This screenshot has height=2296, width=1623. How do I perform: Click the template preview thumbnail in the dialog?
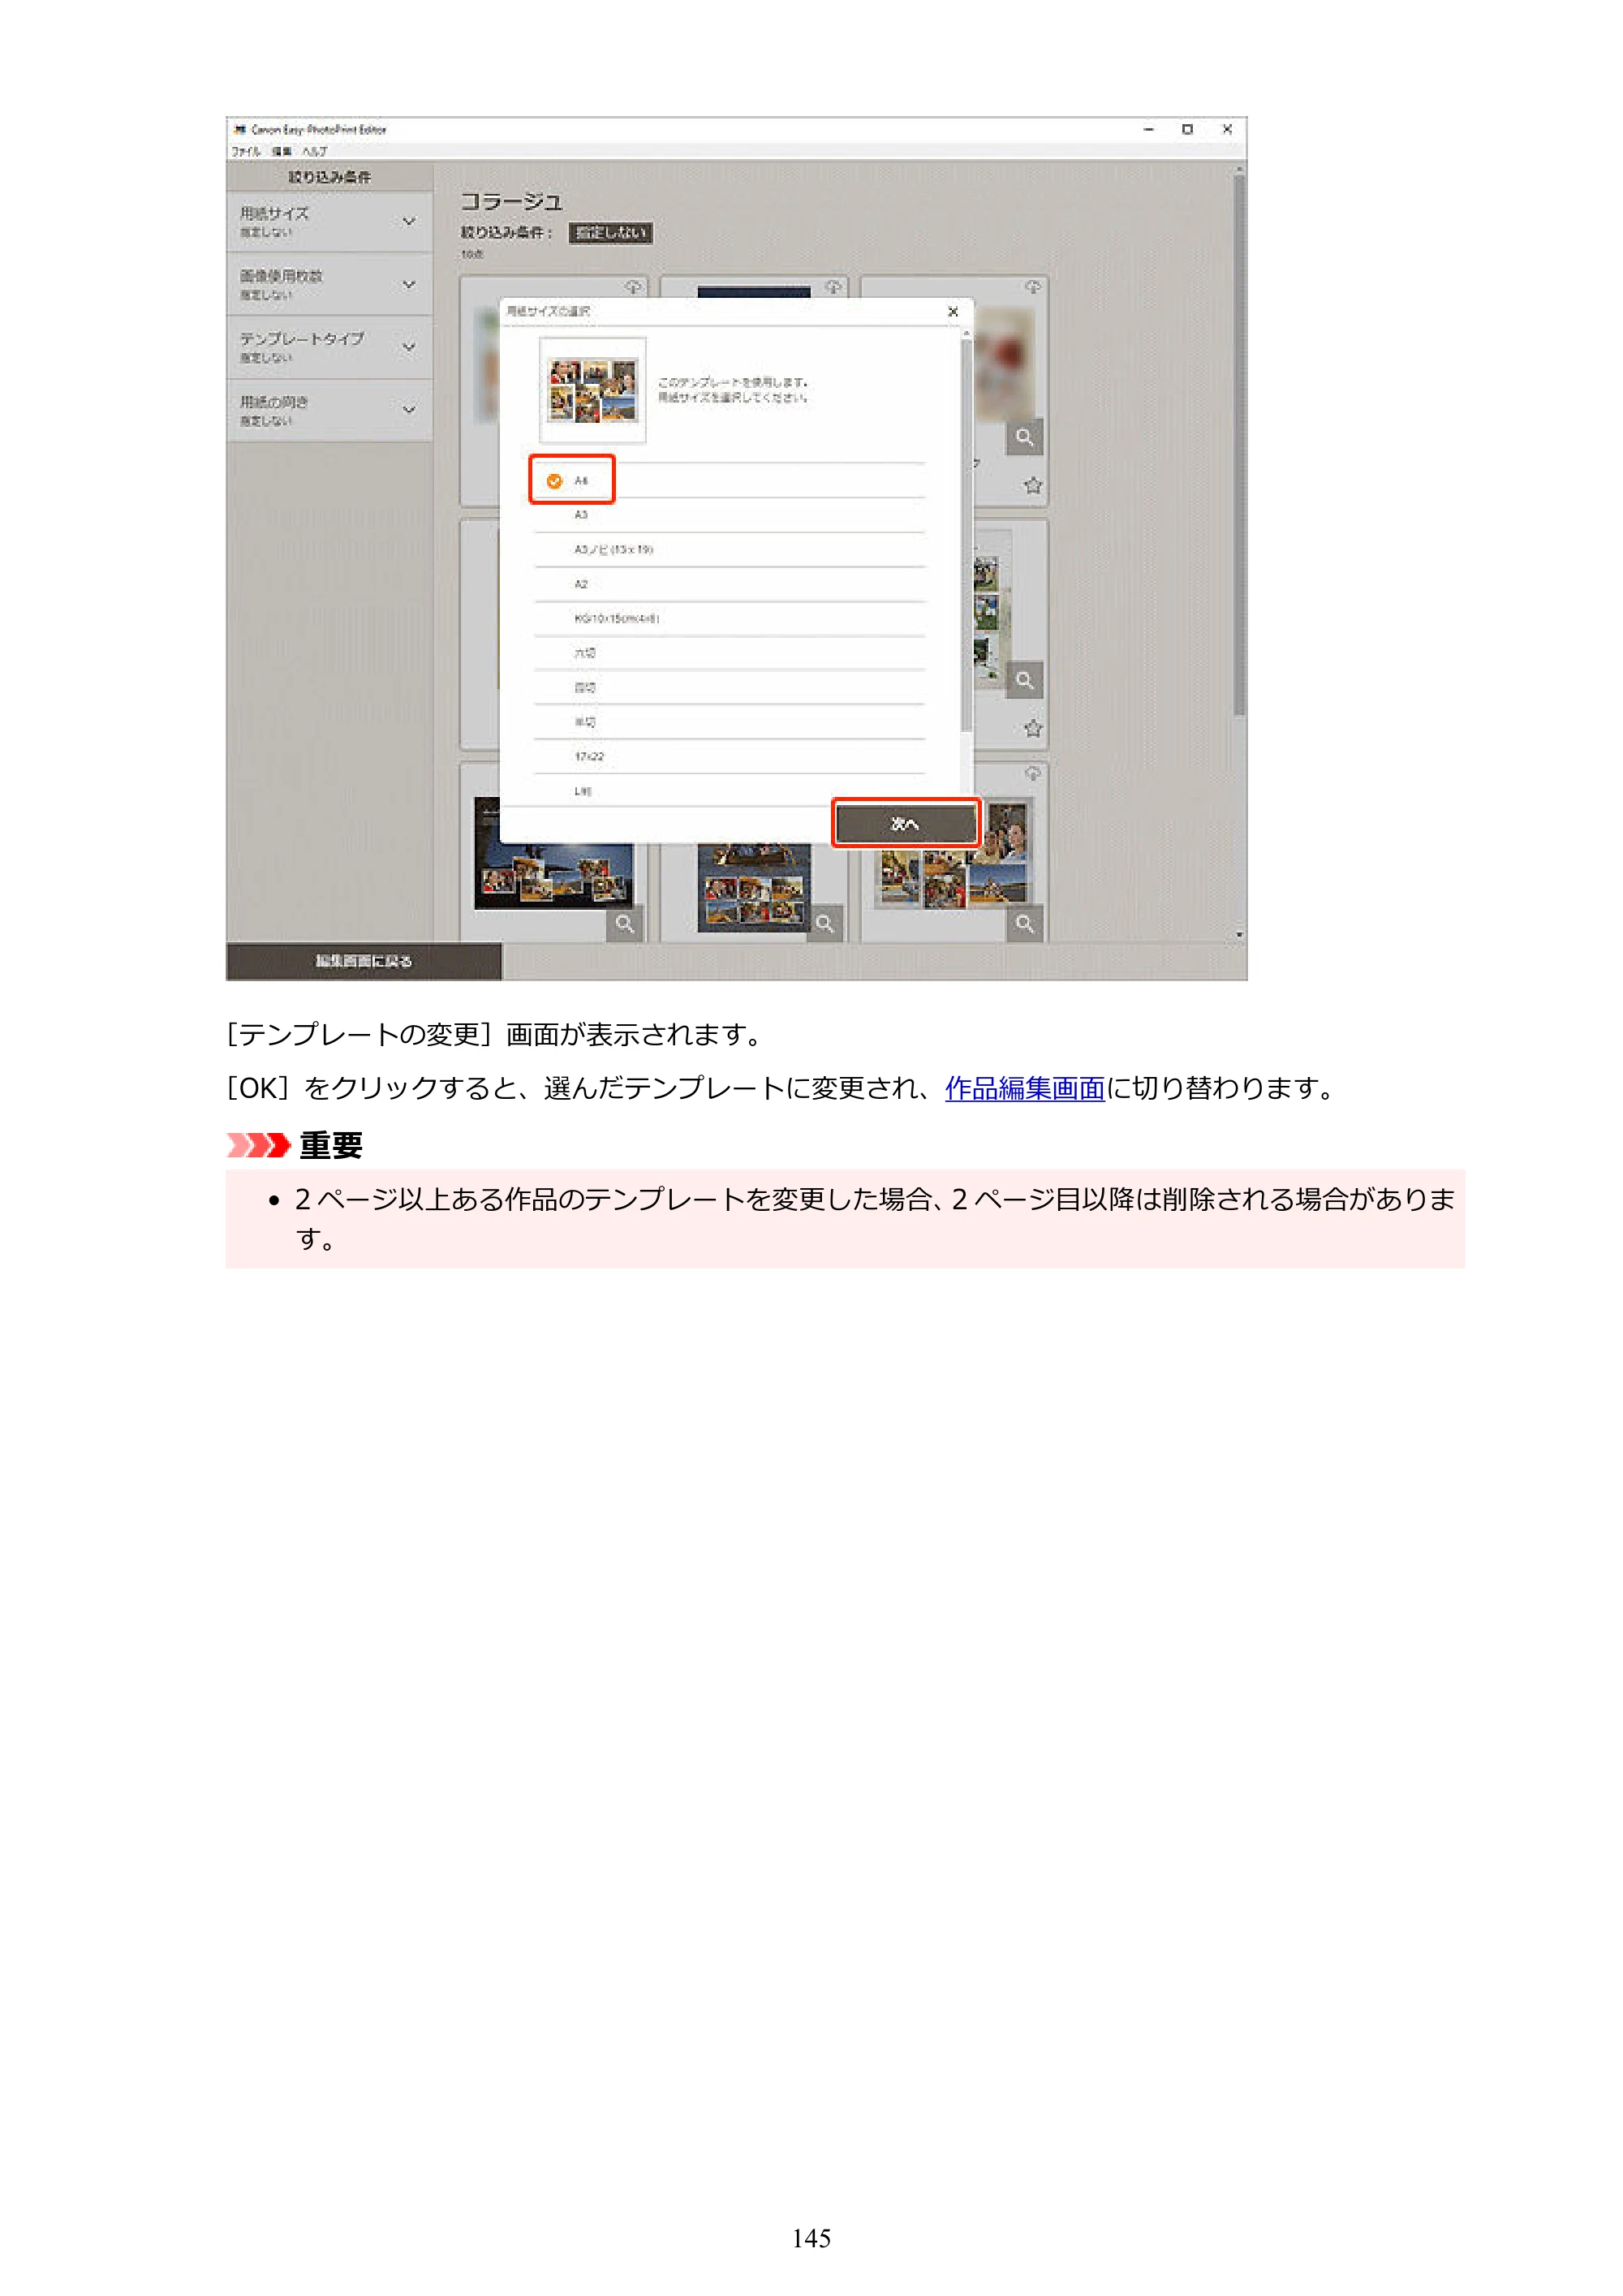593,391
